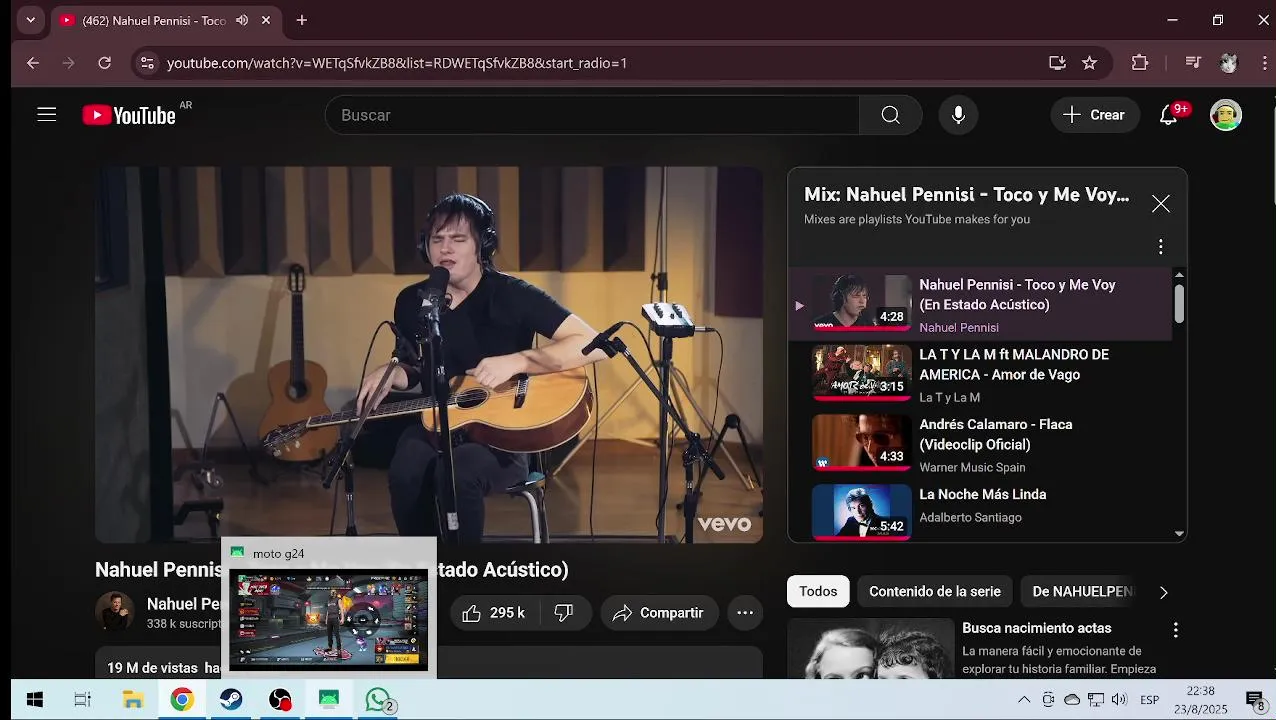Open the tab search dropdown arrow
Viewport: 1276px width, 720px height.
coord(30,20)
